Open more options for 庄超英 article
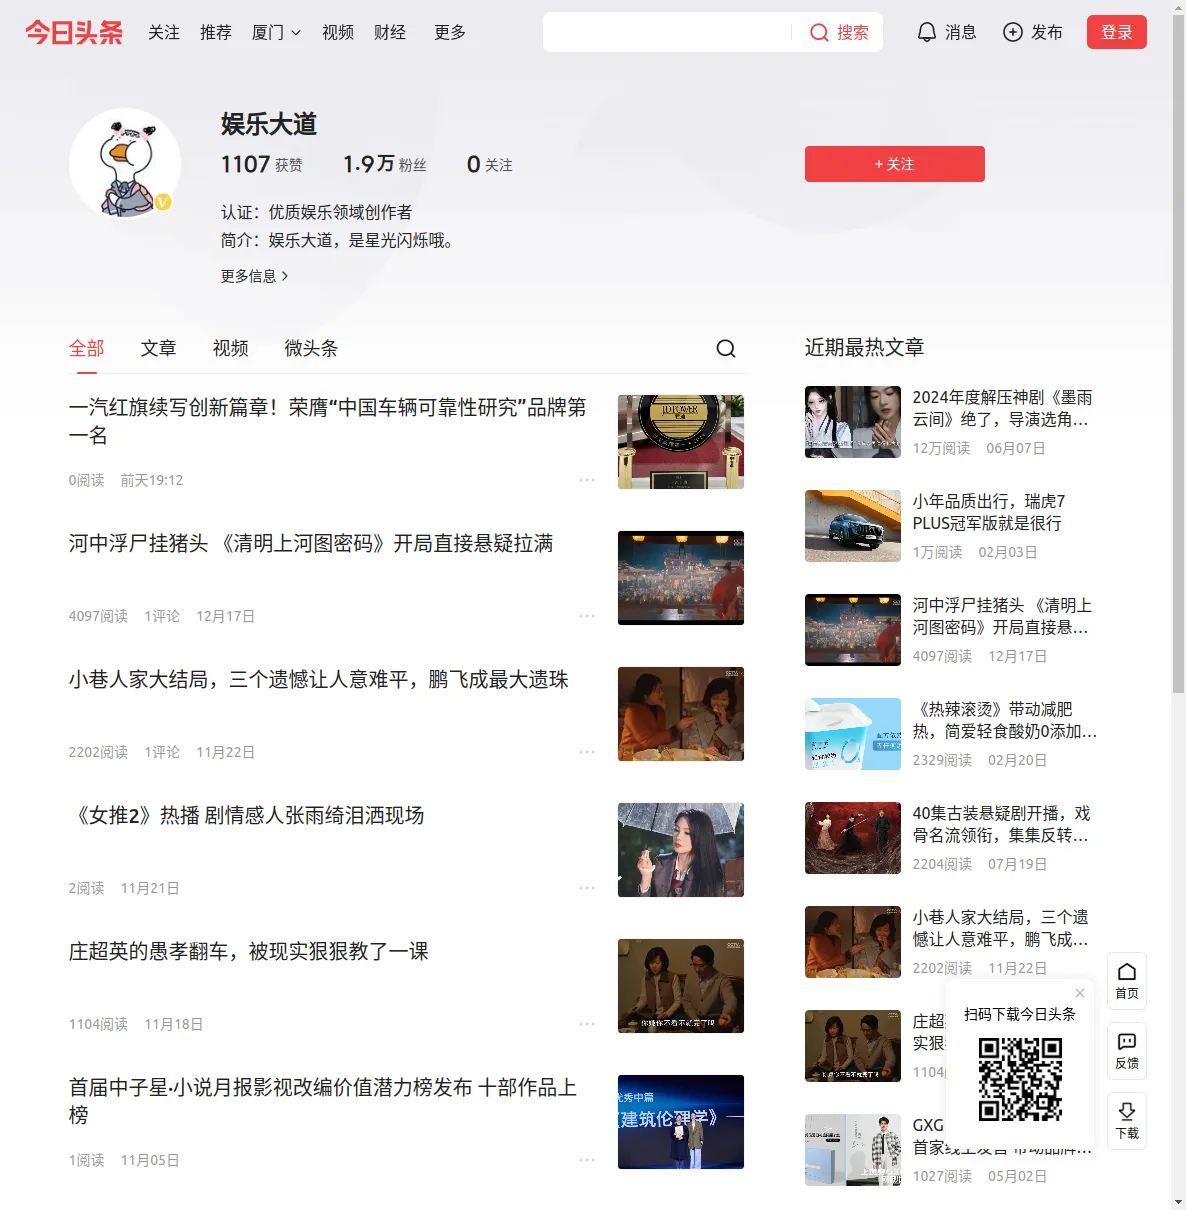This screenshot has height=1210, width=1186. click(x=587, y=1024)
